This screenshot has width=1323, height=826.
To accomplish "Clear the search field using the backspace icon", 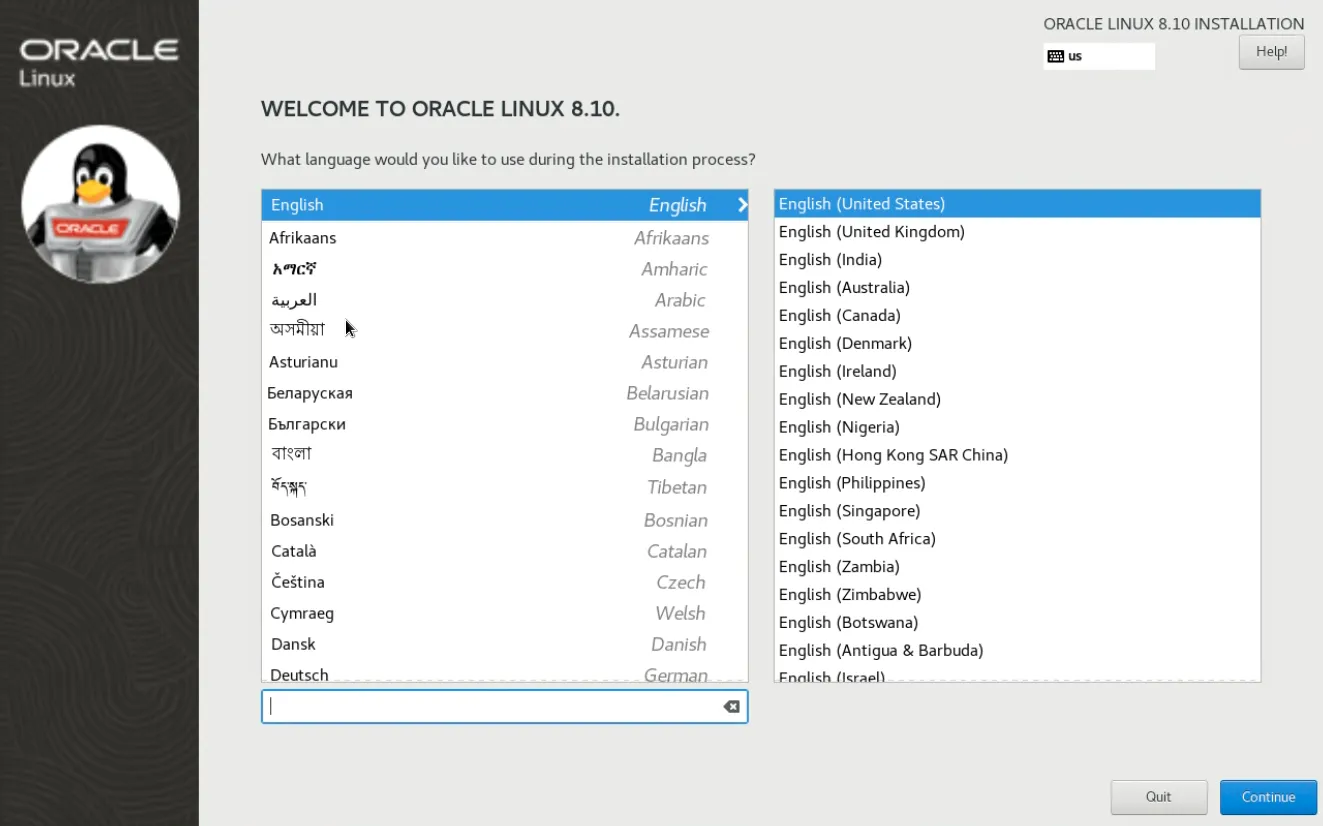I will pyautogui.click(x=731, y=706).
